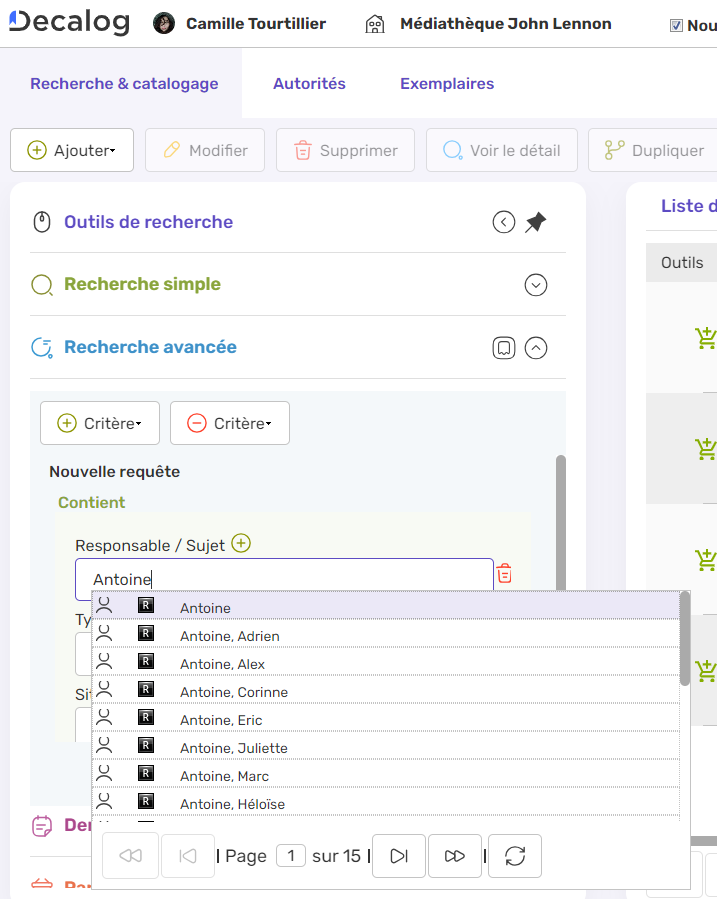The width and height of the screenshot is (717, 899).
Task: Click the Dupliquer button
Action: pos(653,150)
